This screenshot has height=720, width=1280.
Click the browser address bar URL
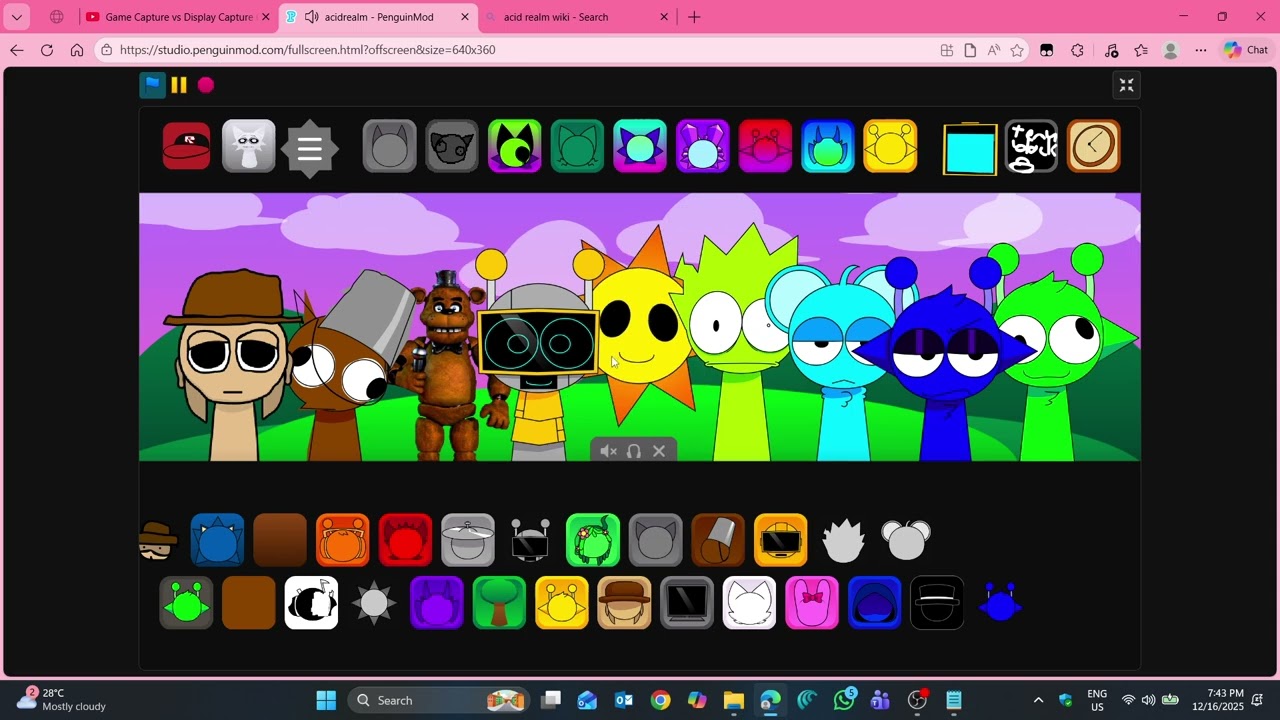(308, 50)
